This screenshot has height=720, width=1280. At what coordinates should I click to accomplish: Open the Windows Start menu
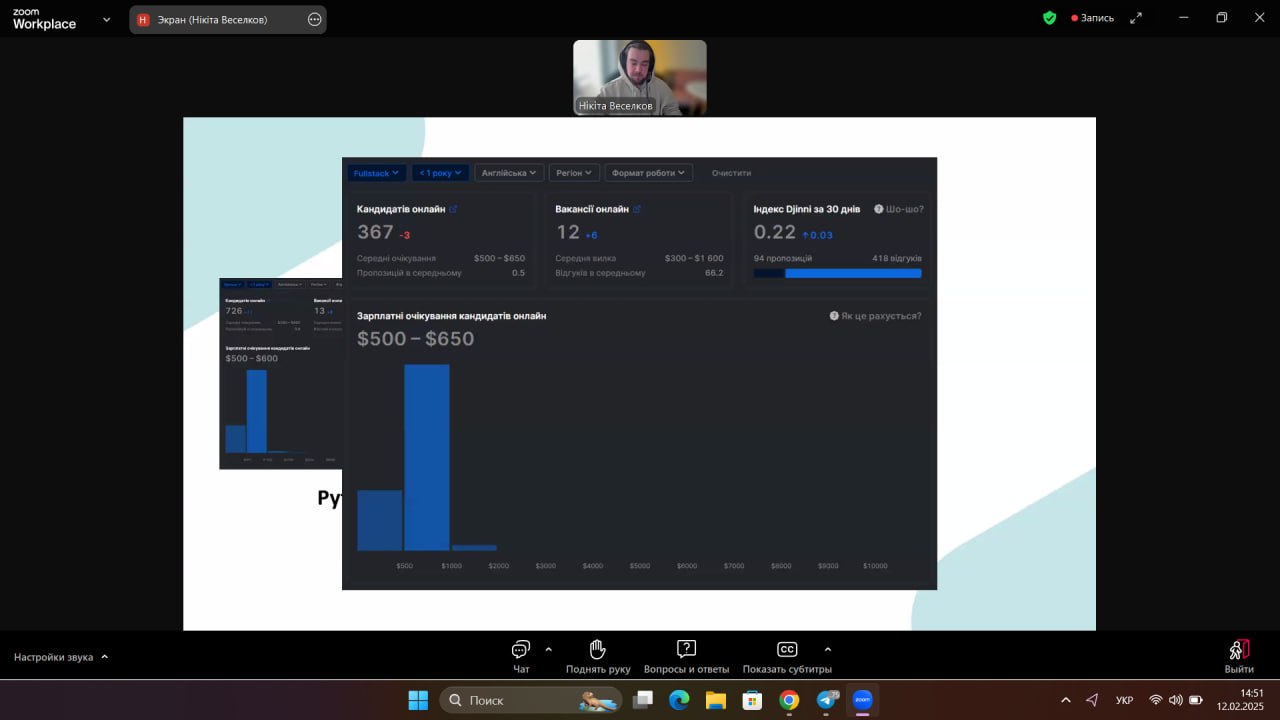(418, 700)
